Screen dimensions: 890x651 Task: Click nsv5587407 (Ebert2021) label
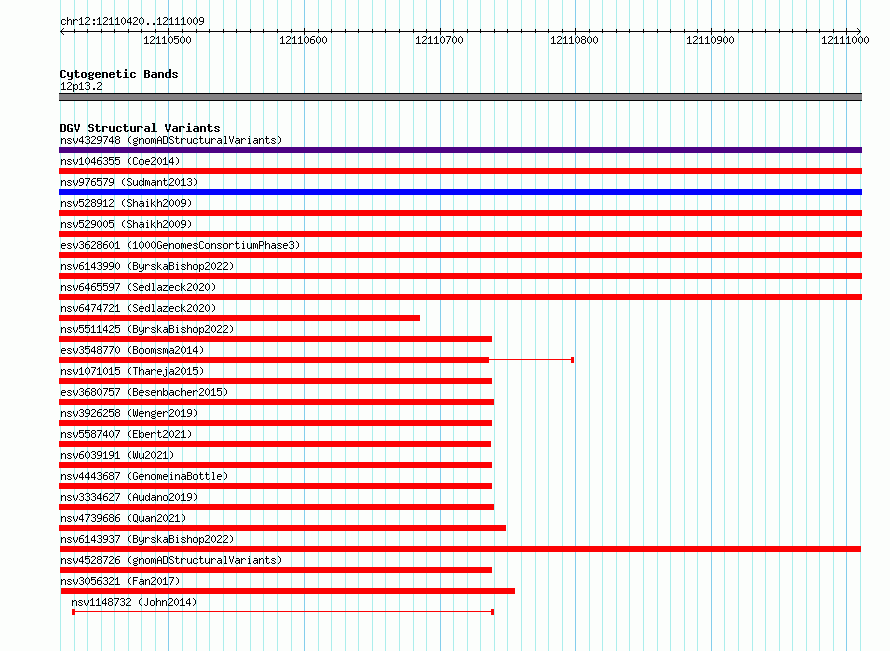click(126, 434)
